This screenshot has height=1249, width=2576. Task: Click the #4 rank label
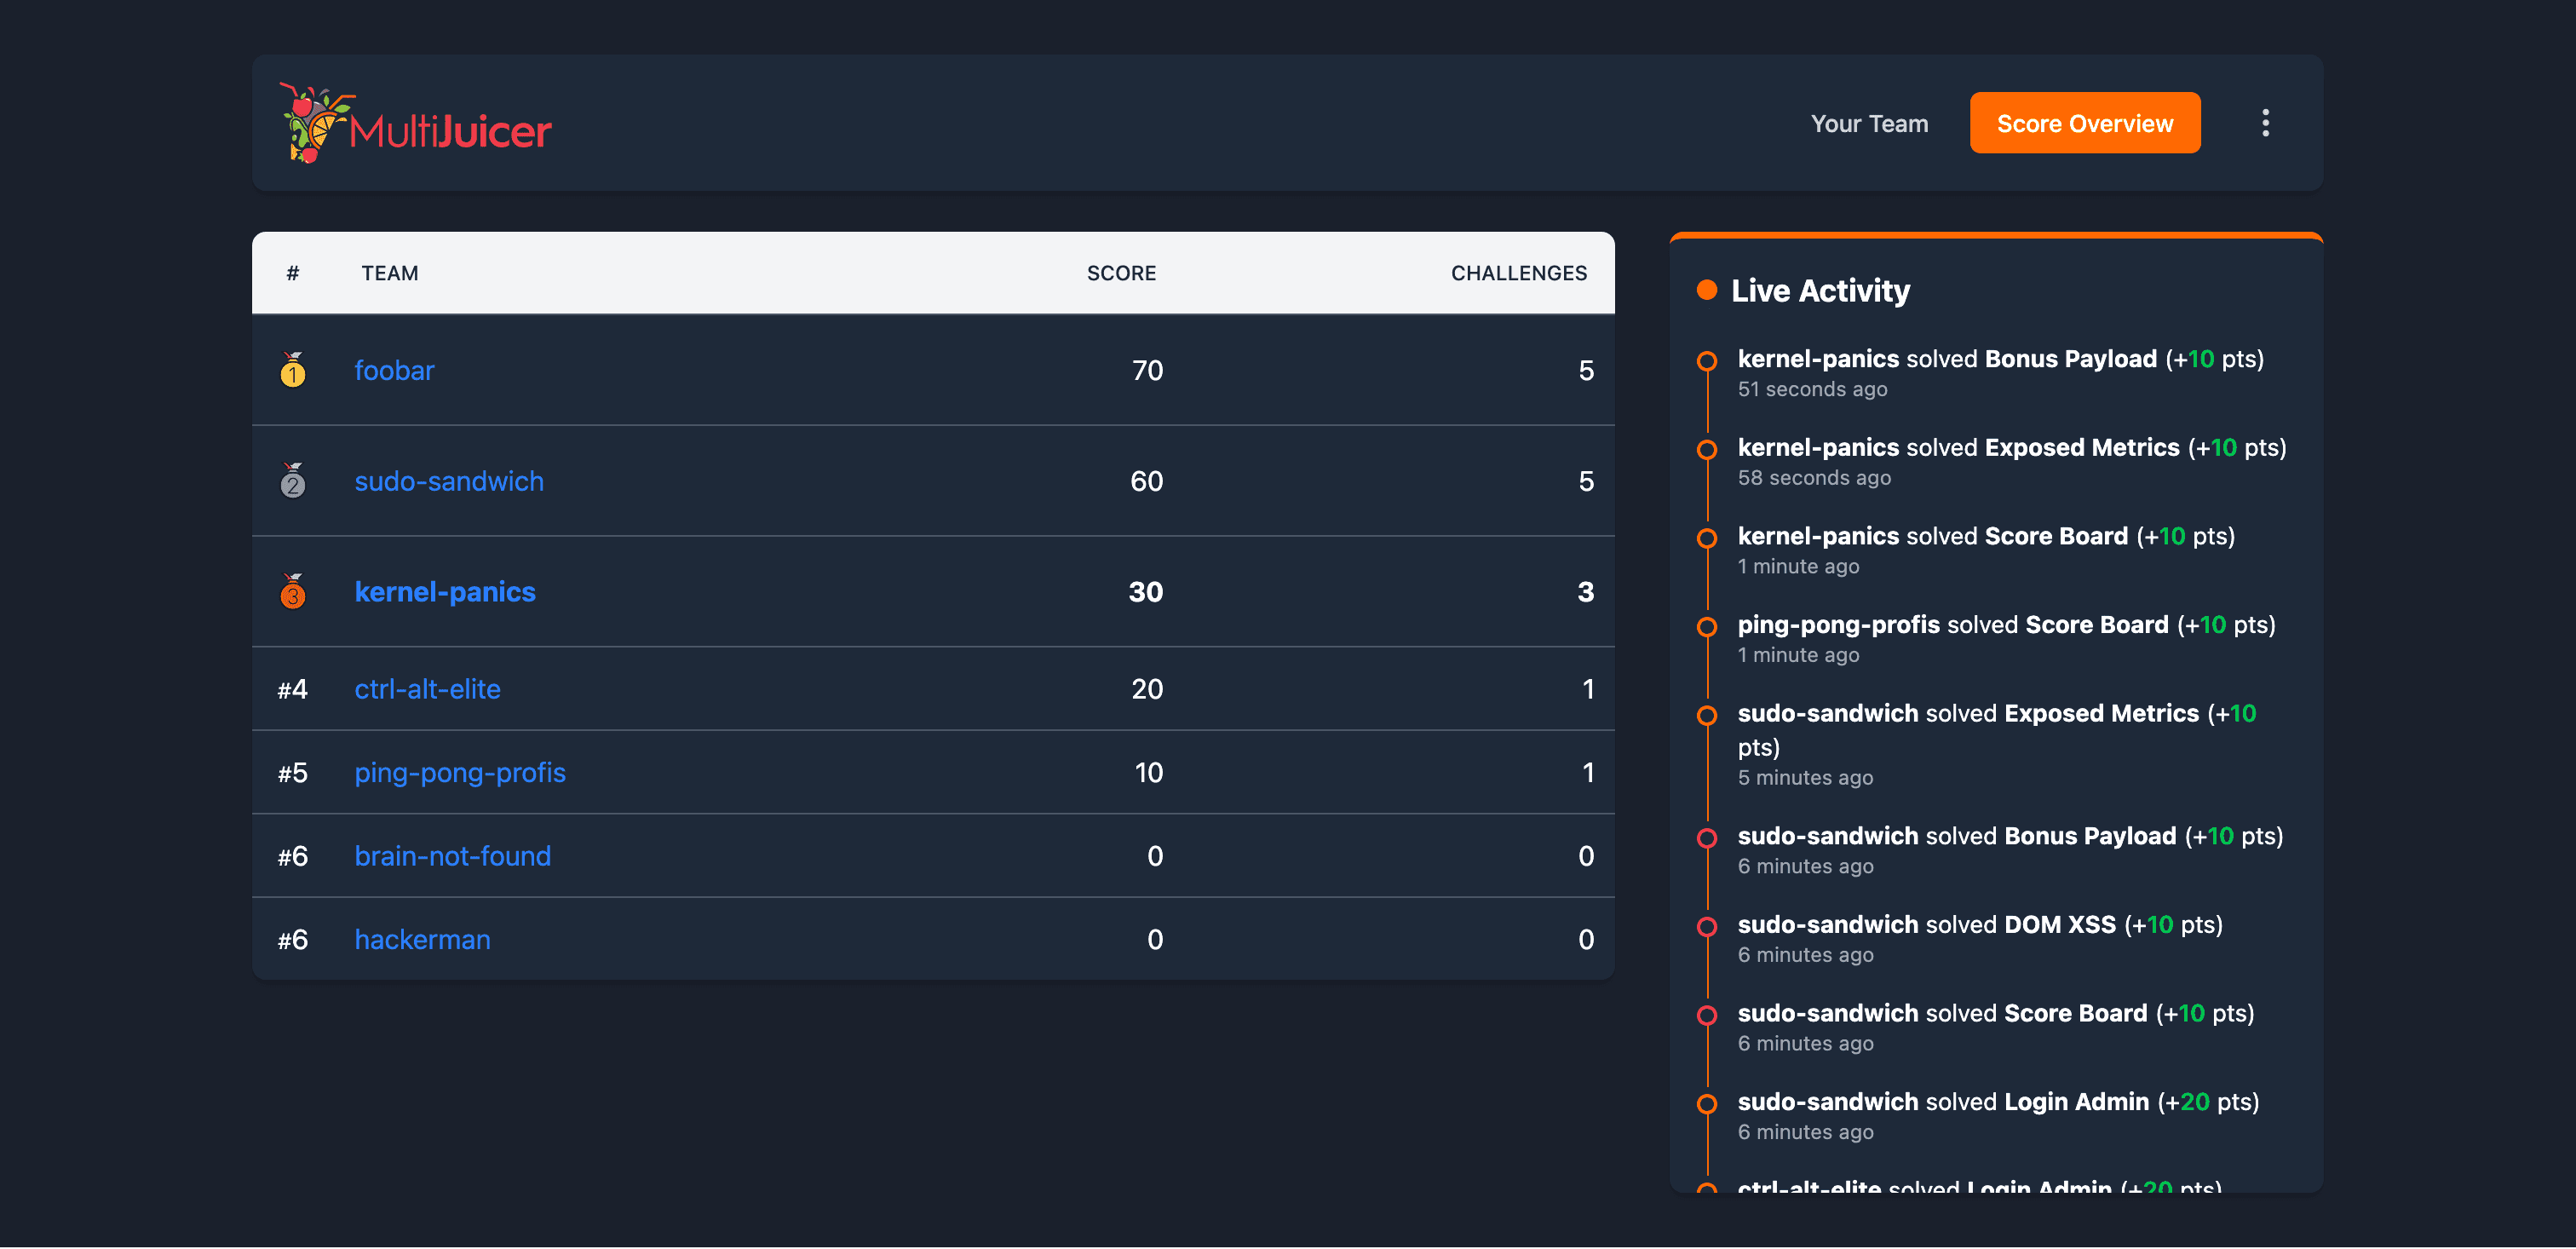(x=292, y=689)
